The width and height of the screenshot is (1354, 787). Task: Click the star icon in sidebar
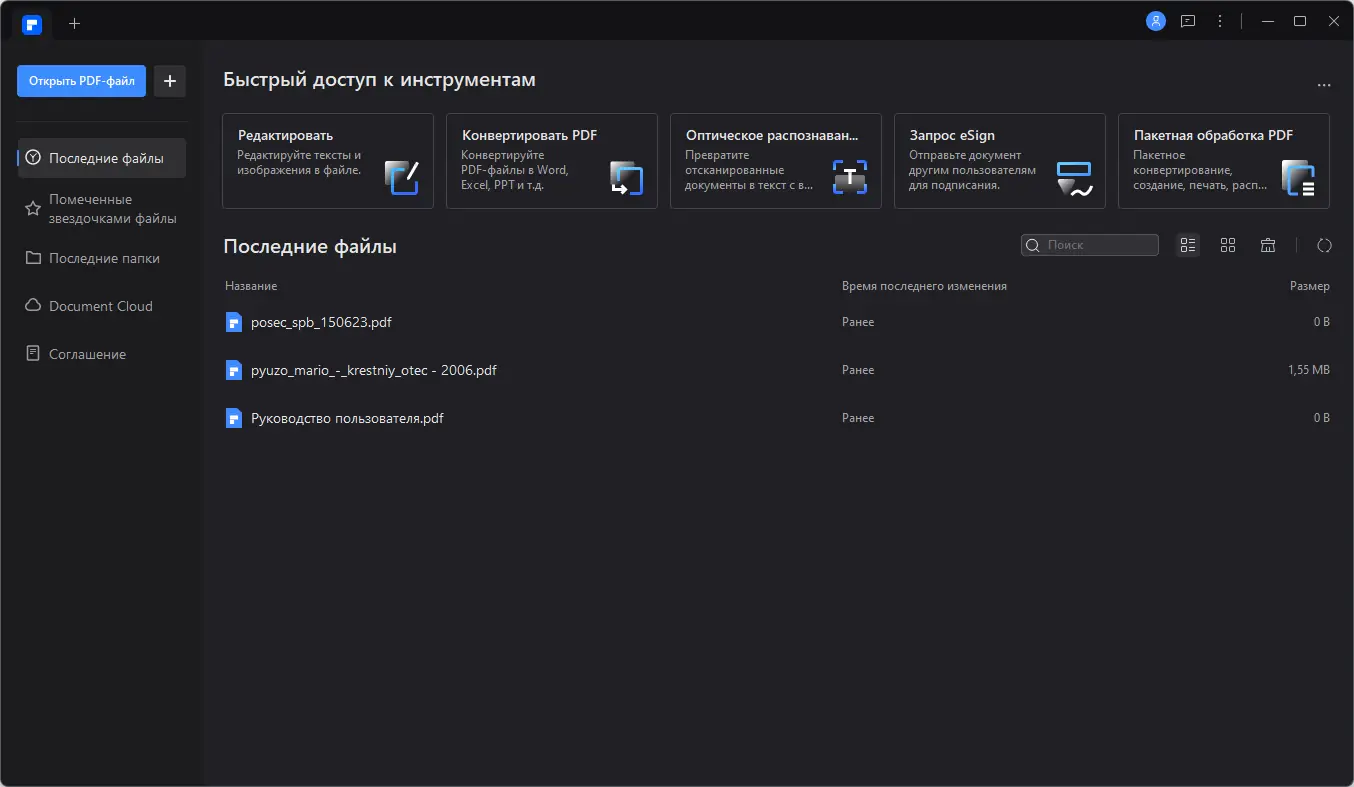(33, 208)
